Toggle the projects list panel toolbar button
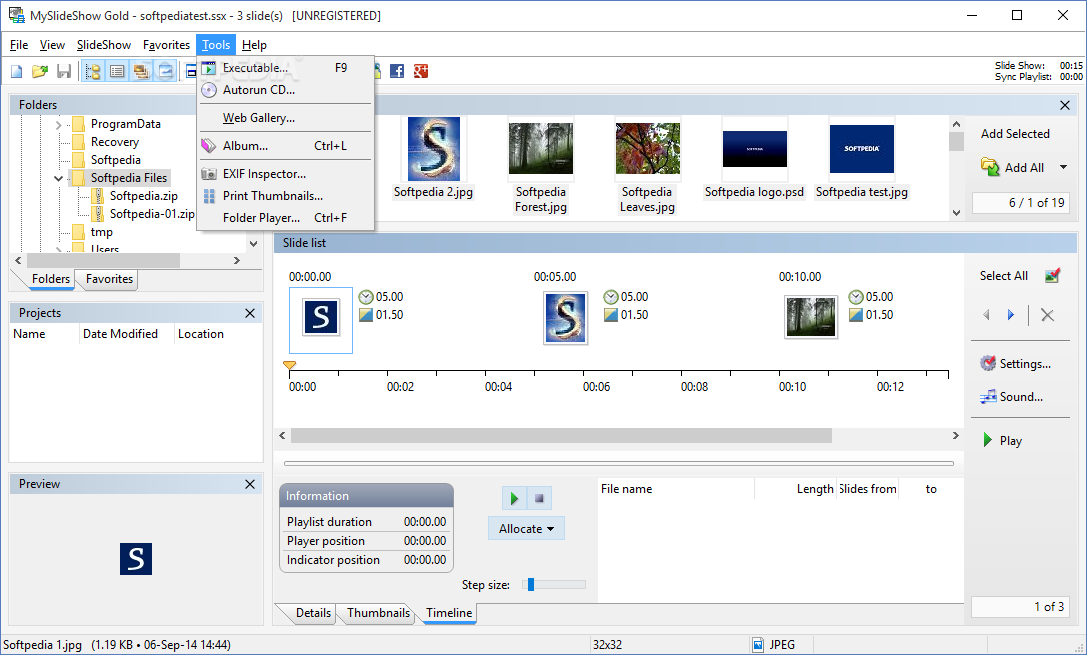Image resolution: width=1087 pixels, height=655 pixels. (117, 71)
